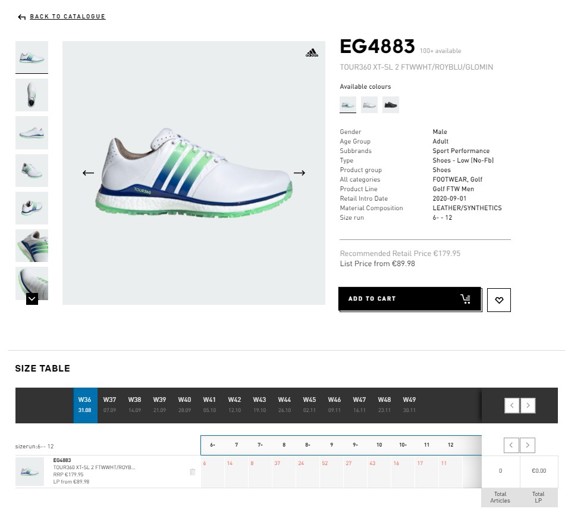
Task: Click the cart icon inside Add to Cart
Action: tap(465, 299)
